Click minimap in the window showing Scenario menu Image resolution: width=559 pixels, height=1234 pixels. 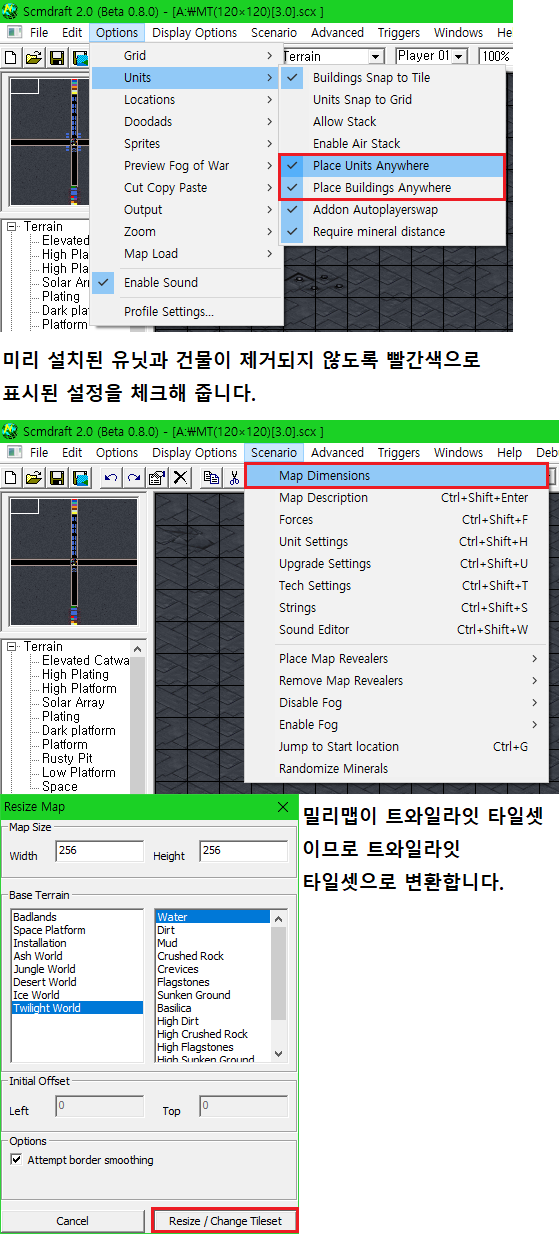[73, 562]
